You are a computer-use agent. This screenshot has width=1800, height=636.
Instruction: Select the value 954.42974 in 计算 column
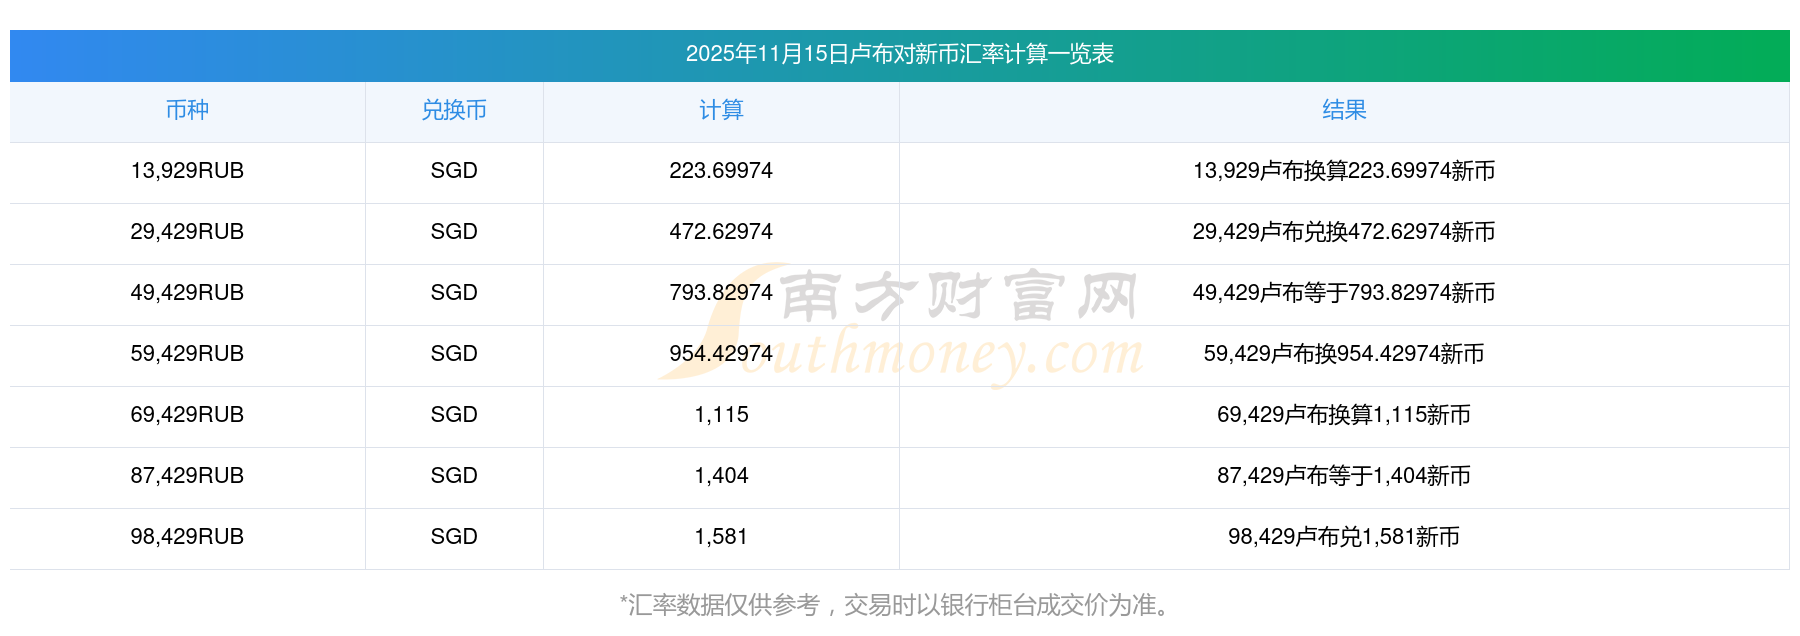click(x=721, y=354)
